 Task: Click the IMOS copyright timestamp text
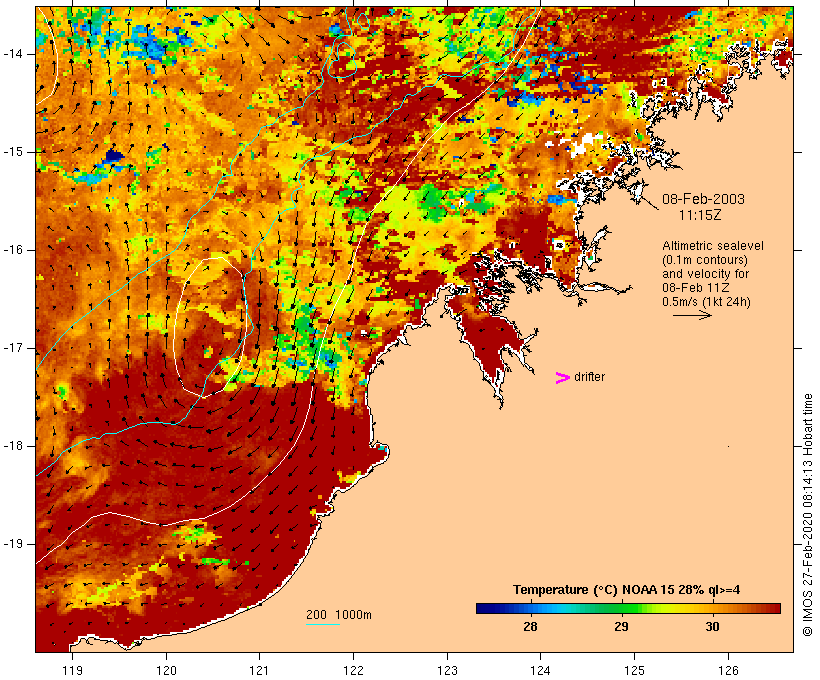pyautogui.click(x=807, y=515)
